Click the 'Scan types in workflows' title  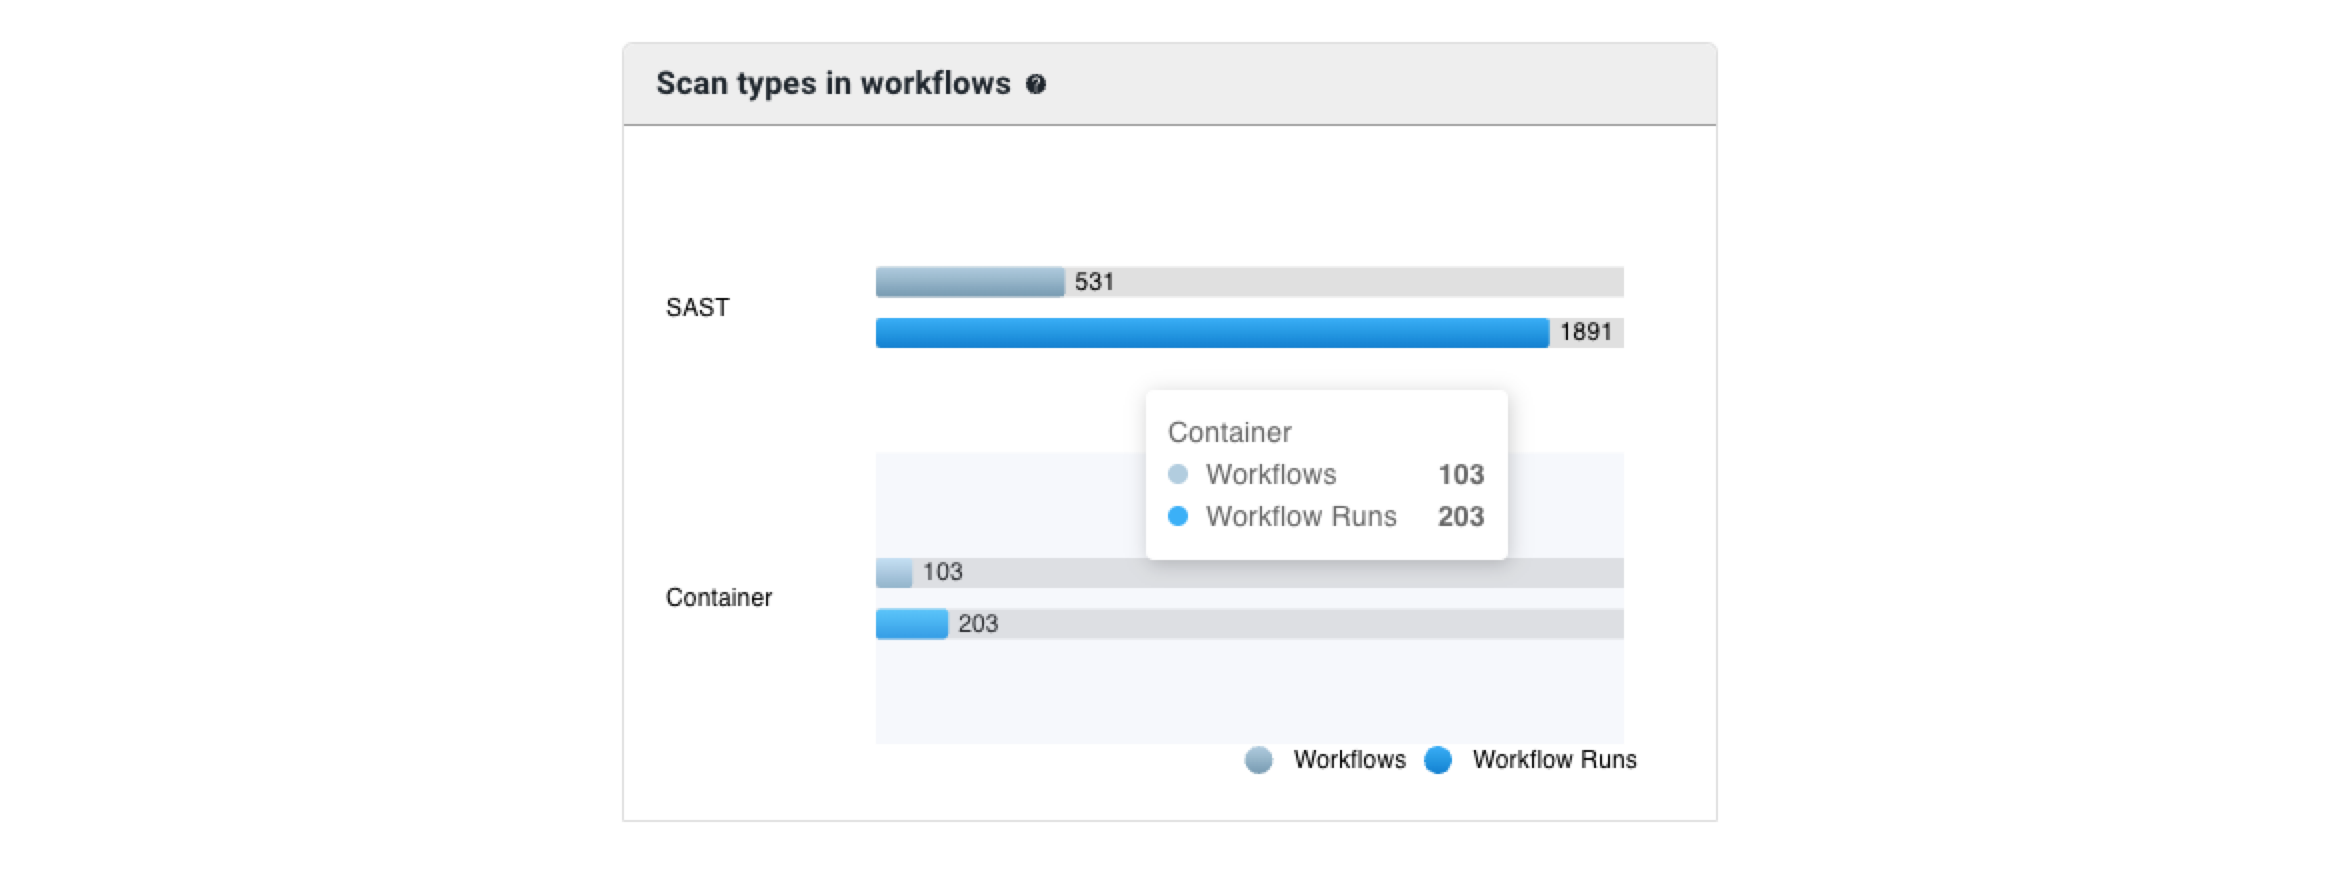point(832,83)
